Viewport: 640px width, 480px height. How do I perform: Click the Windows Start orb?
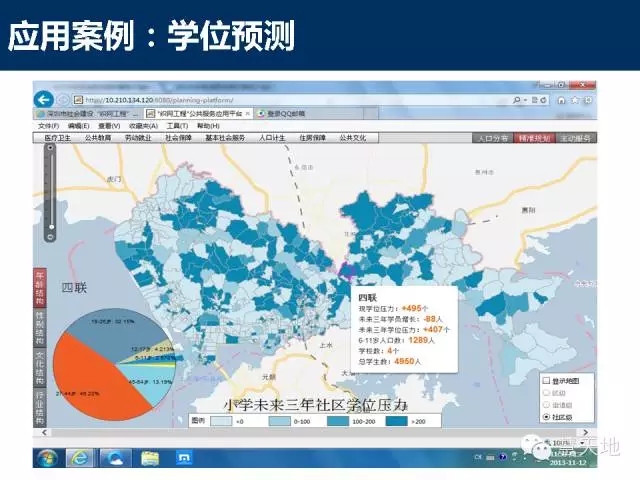pos(46,457)
